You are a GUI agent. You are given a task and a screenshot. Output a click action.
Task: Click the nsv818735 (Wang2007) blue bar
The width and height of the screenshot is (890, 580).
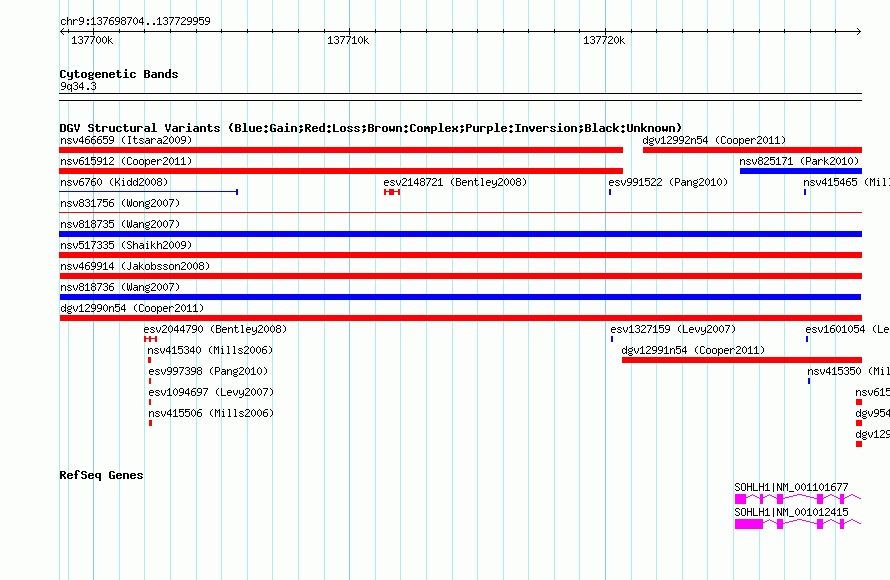[461, 234]
